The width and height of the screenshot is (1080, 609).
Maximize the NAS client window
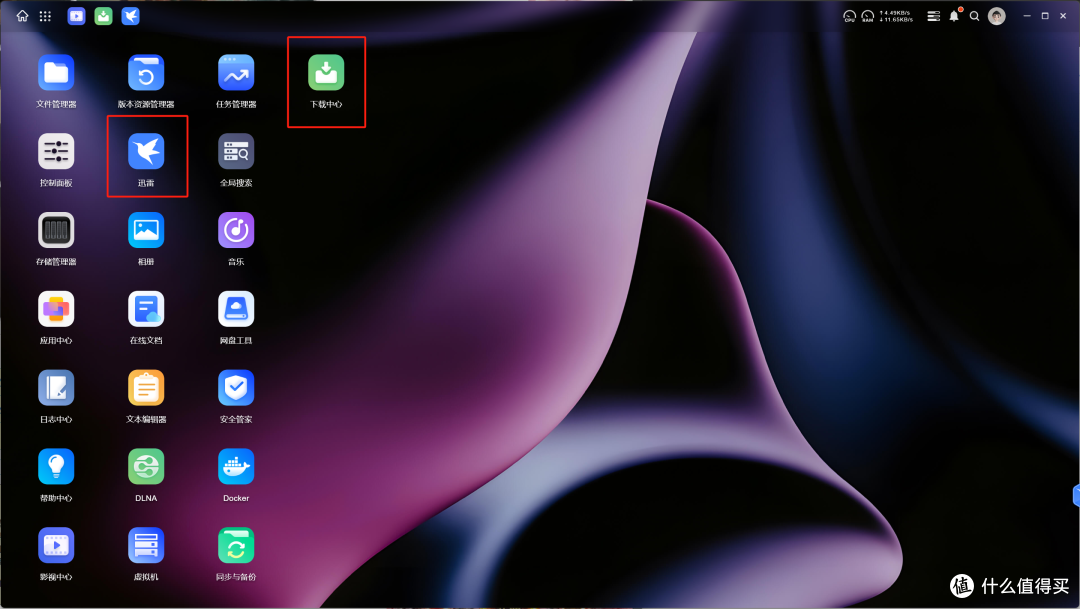pos(1045,16)
